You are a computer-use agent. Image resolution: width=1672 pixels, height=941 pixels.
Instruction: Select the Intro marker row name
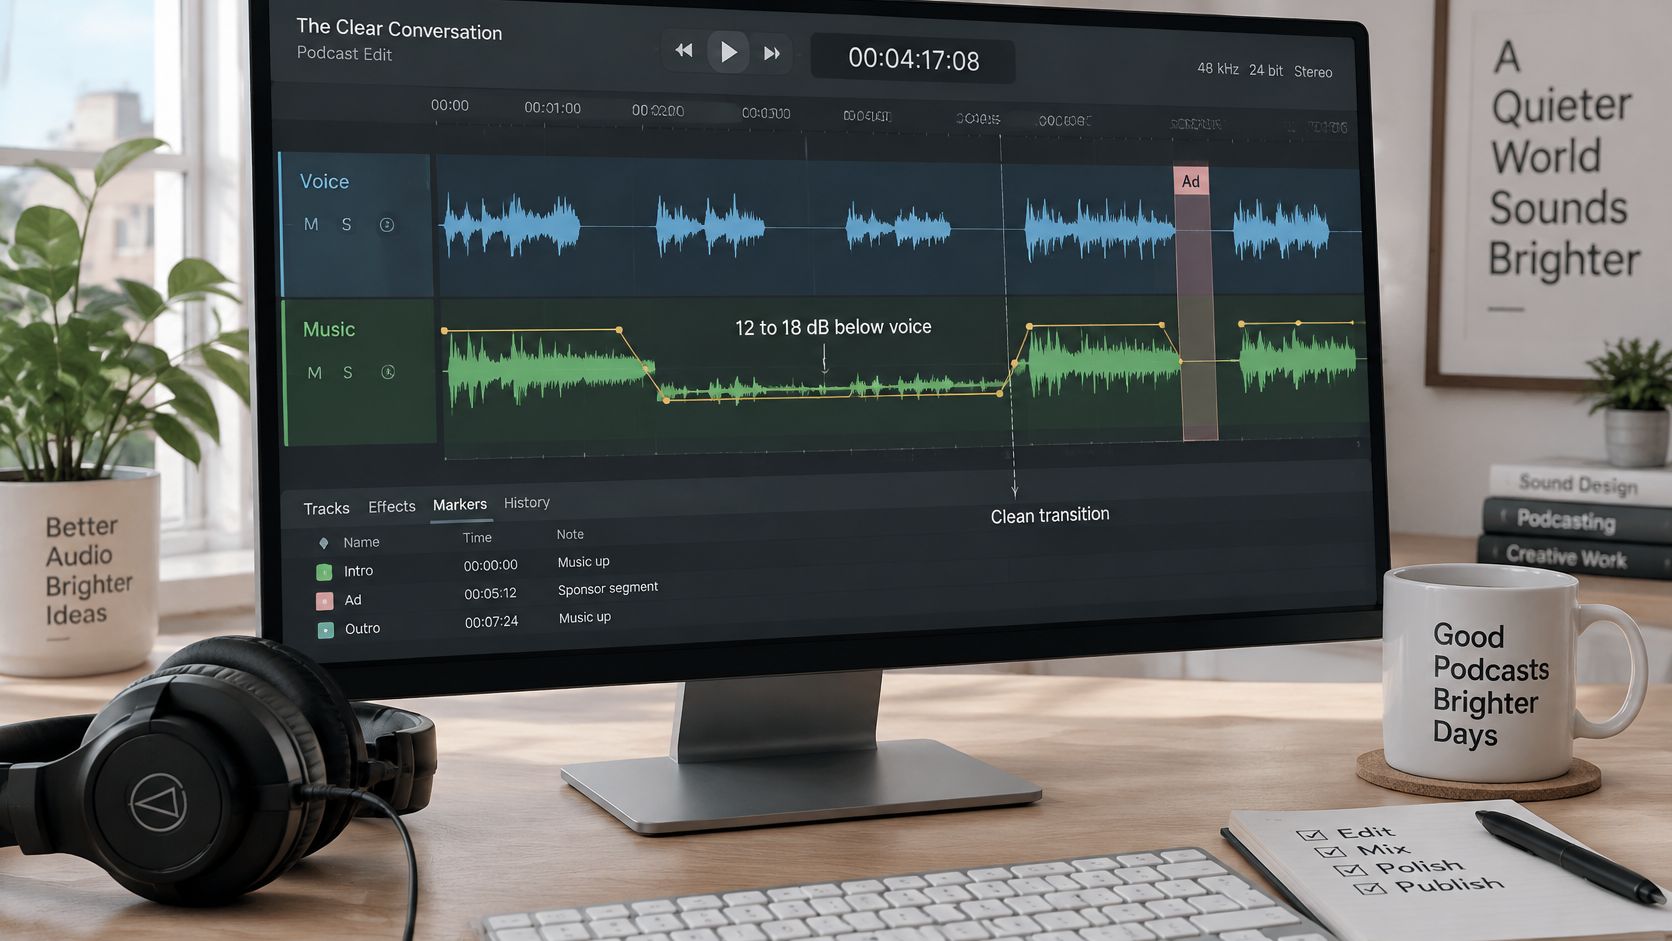pyautogui.click(x=358, y=571)
